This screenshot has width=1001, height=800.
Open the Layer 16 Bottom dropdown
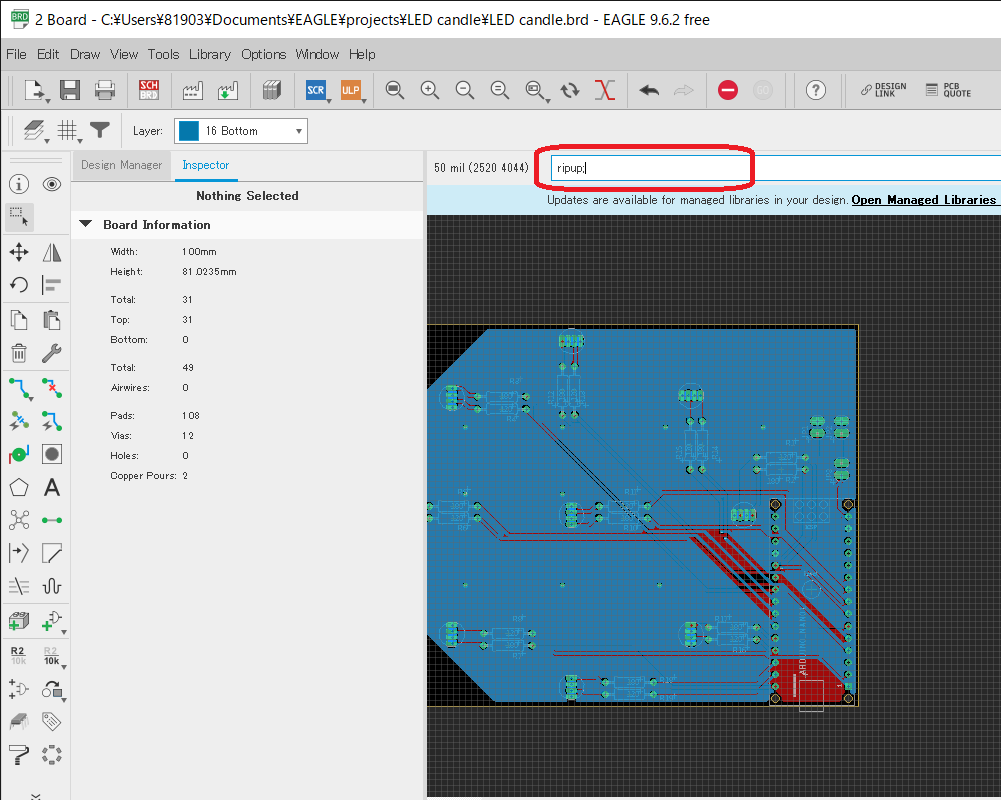pos(241,131)
